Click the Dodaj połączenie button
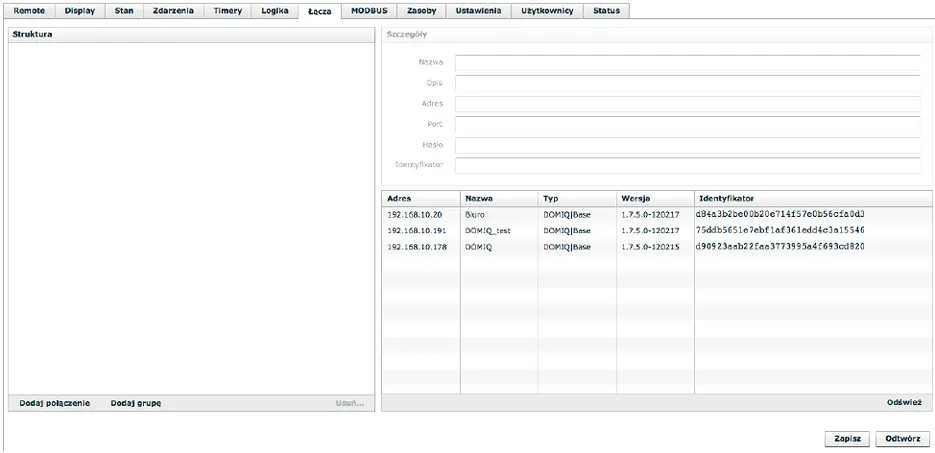Image resolution: width=935 pixels, height=453 pixels. click(x=54, y=403)
